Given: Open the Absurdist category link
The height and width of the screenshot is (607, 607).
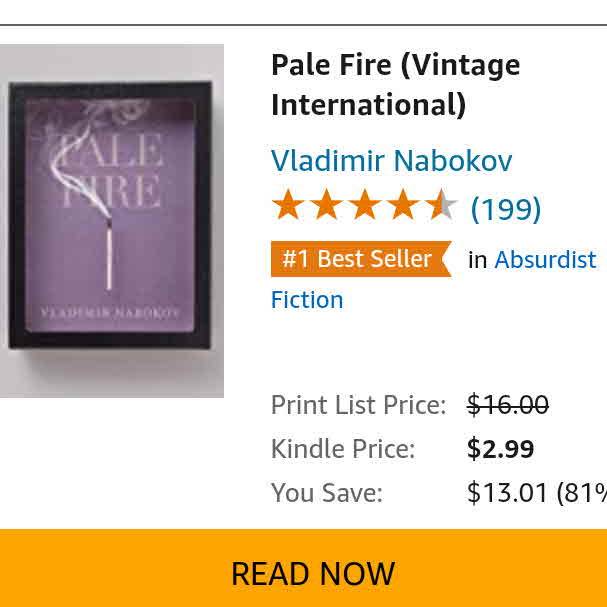Looking at the screenshot, I should [x=545, y=259].
